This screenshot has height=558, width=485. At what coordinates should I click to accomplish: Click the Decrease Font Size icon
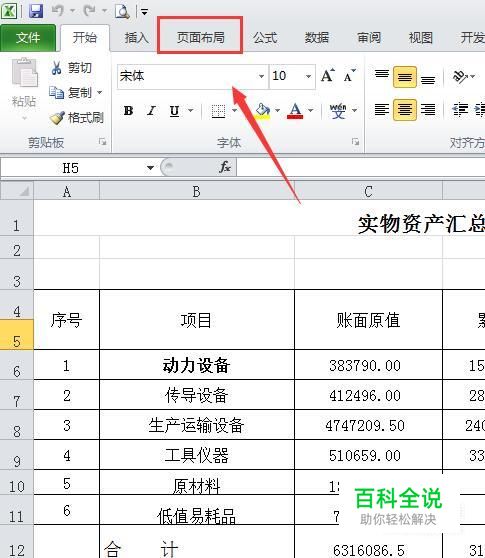(x=349, y=76)
